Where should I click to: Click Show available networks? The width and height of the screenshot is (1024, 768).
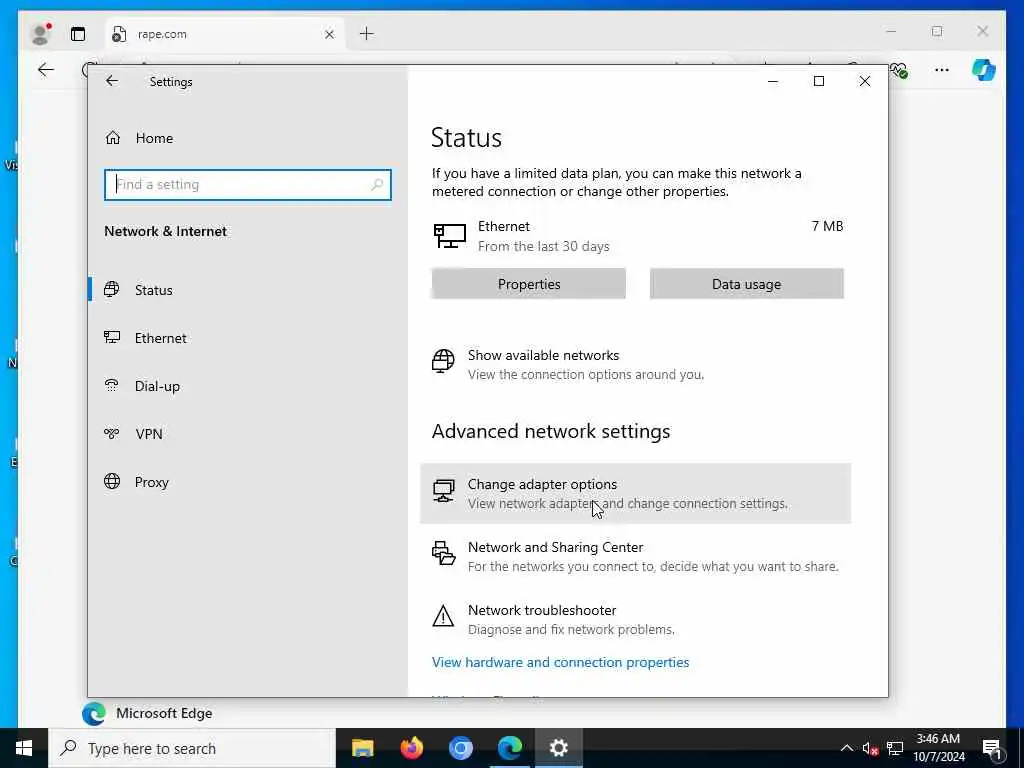543,355
